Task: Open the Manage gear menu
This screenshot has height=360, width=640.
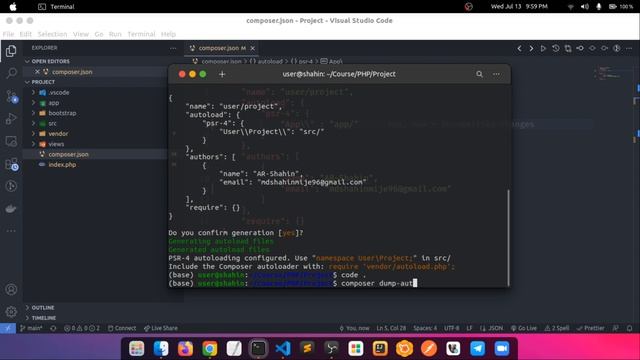Action: pos(11,312)
